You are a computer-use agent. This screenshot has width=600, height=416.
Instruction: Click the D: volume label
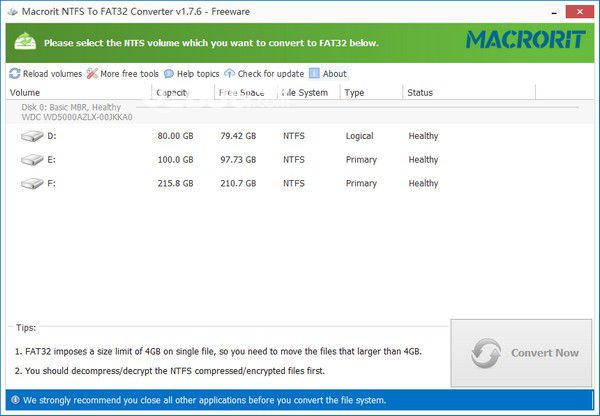tap(52, 136)
